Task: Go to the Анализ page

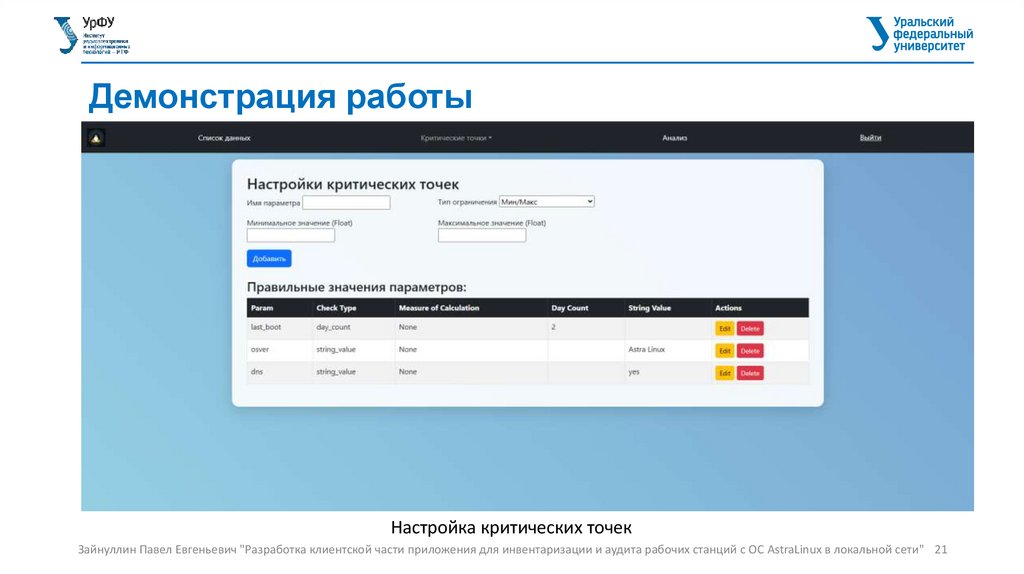Action: click(x=675, y=138)
